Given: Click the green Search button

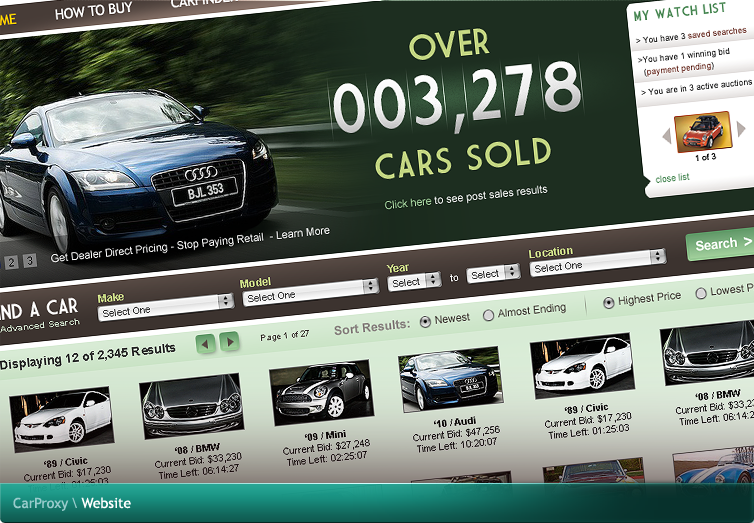Looking at the screenshot, I should click(720, 243).
